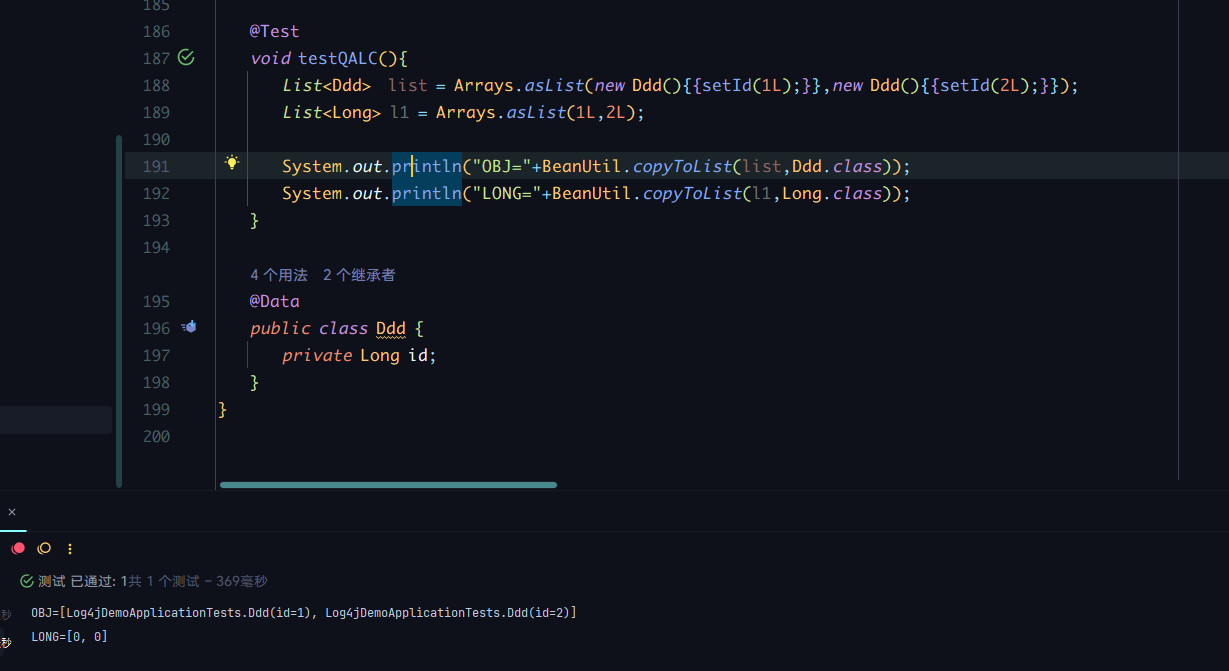Click the green run-test gutter icon at line 187

[186, 58]
